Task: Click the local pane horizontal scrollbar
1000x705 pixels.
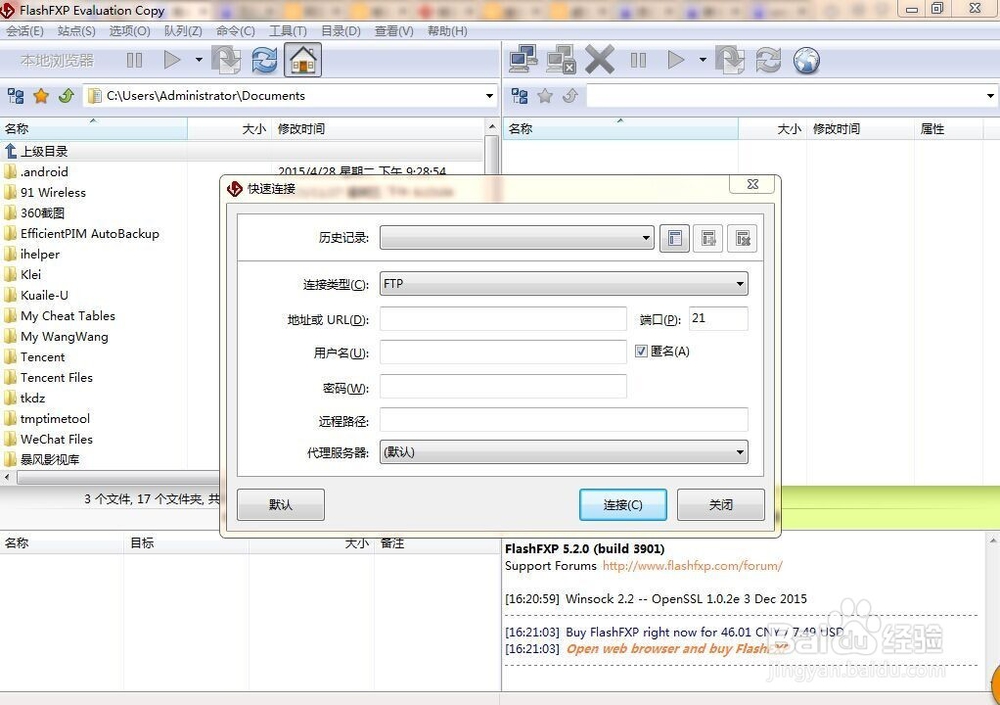Action: (x=118, y=477)
